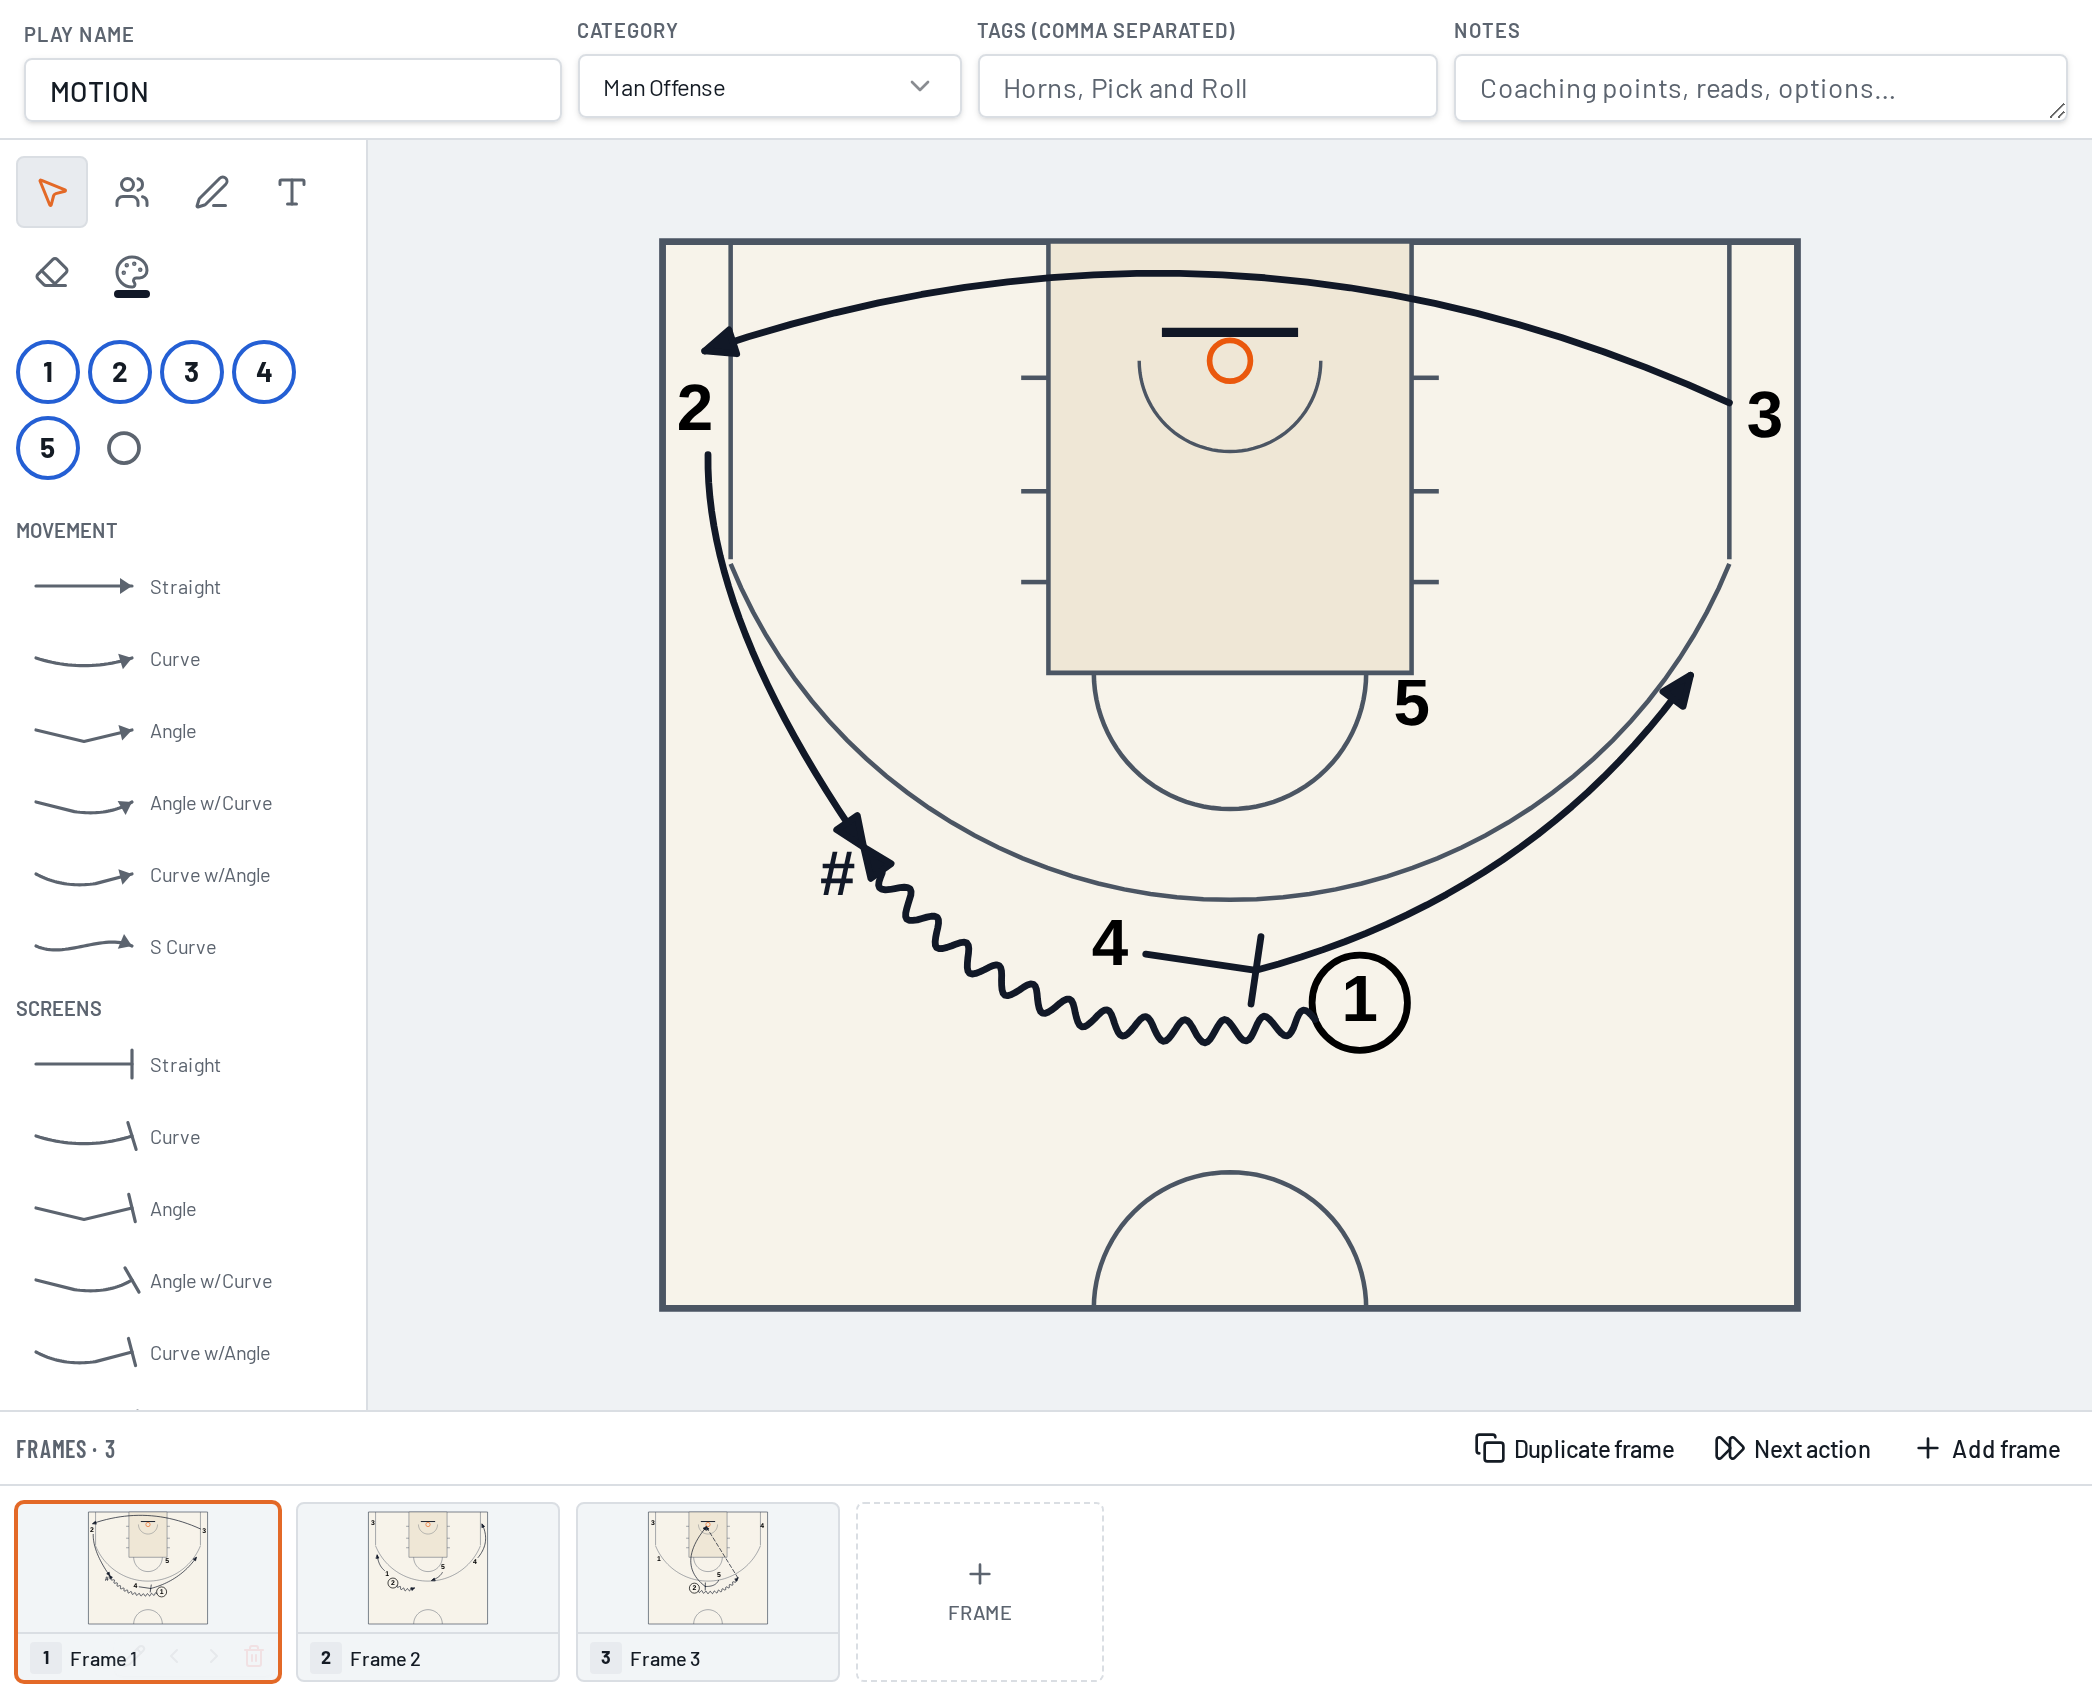
Task: Edit the Play Name field
Action: pyautogui.click(x=293, y=91)
